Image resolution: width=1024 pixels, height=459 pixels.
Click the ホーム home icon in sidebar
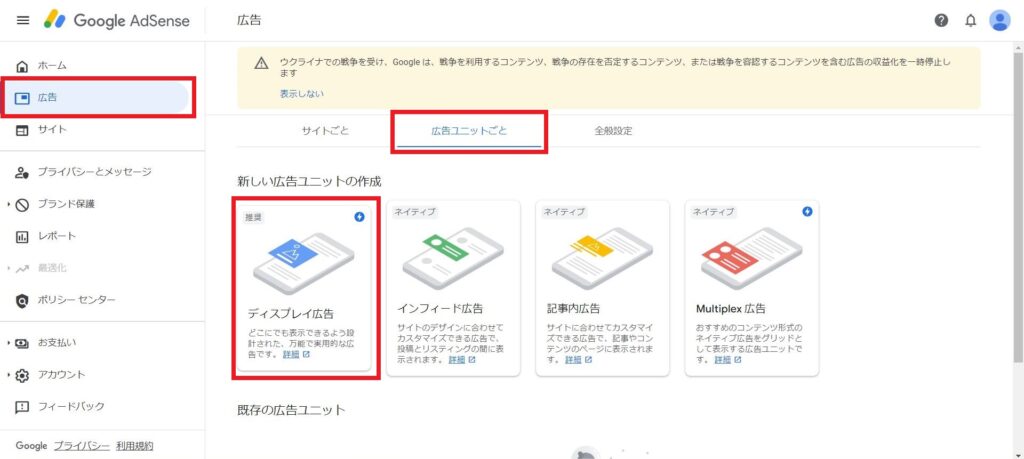pos(23,66)
